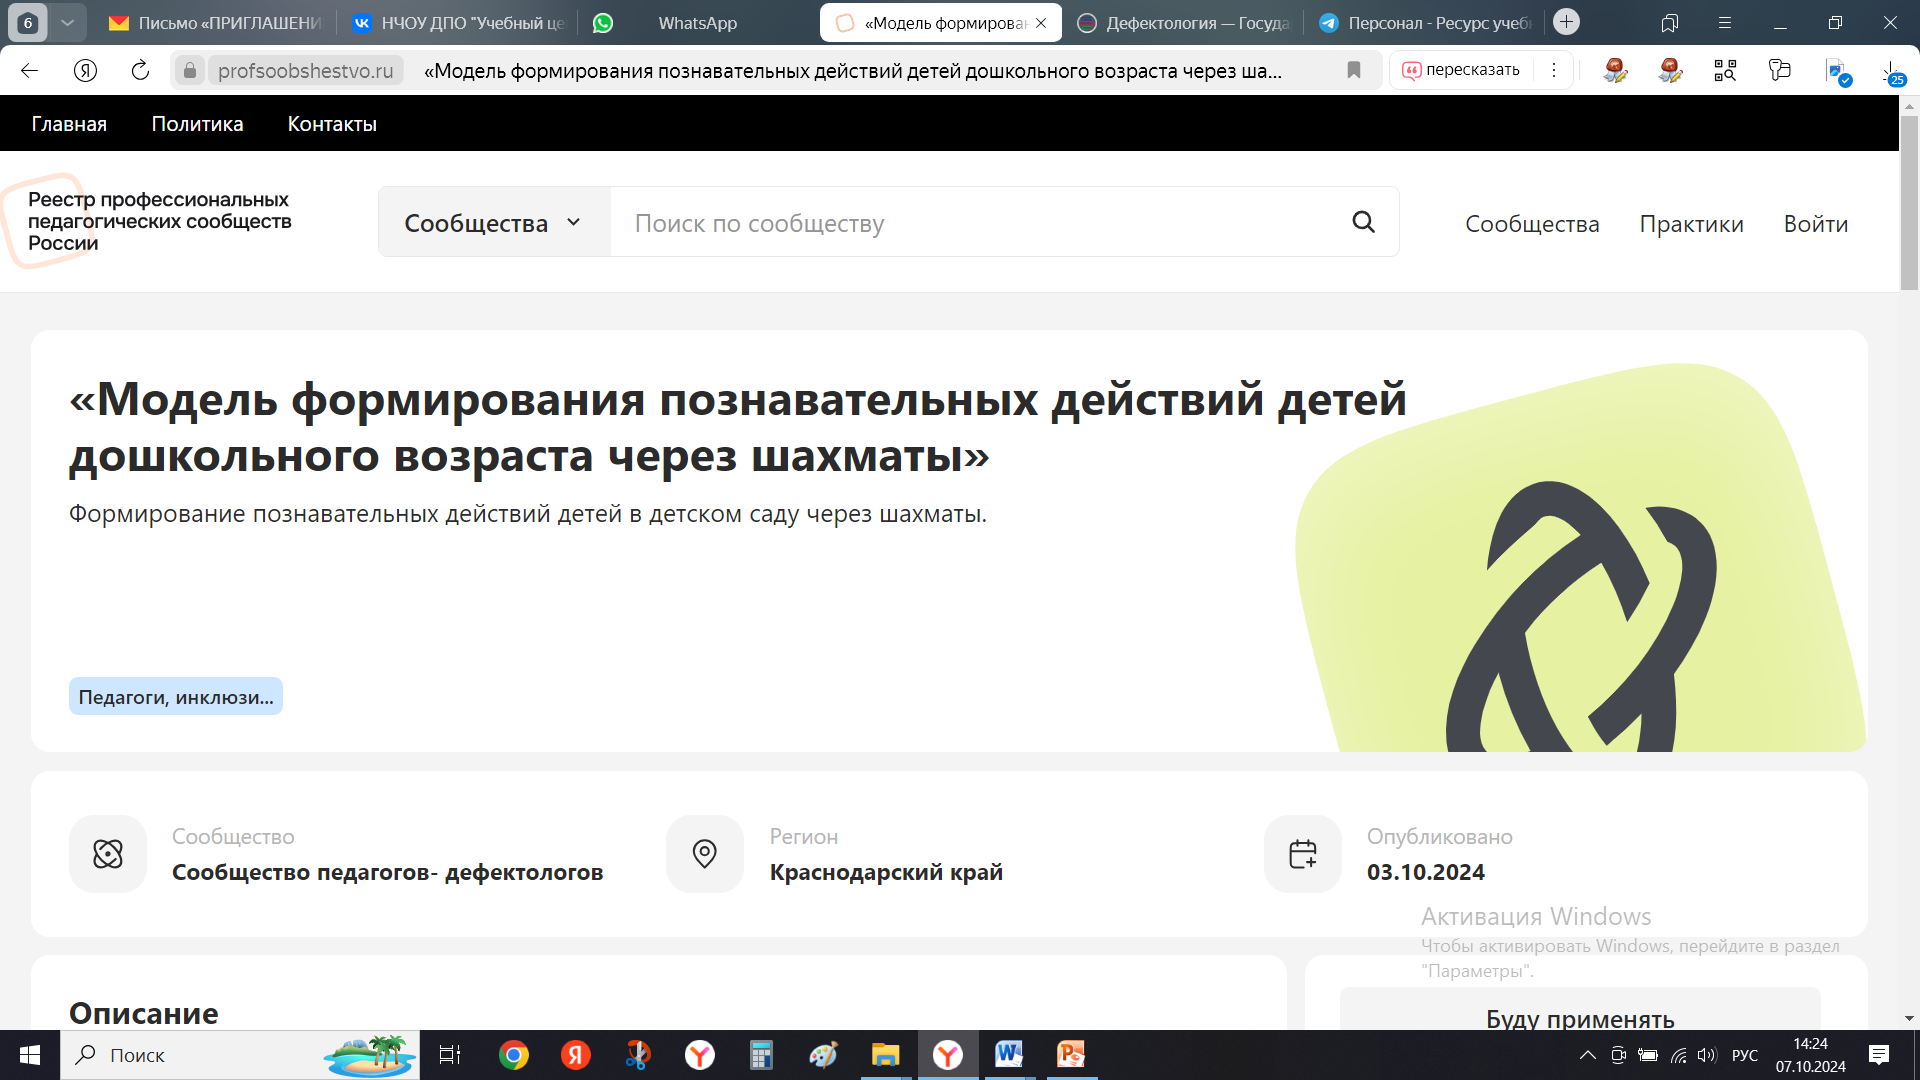Open Главная in the black nav bar
Viewport: 1920px width, 1080px height.
[x=69, y=124]
